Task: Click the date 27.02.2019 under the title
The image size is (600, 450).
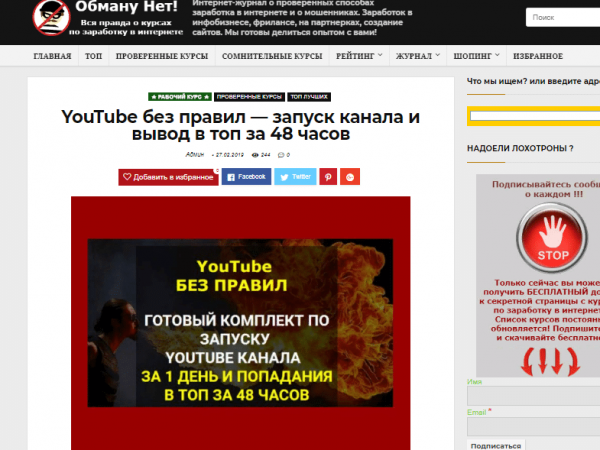Action: click(230, 155)
